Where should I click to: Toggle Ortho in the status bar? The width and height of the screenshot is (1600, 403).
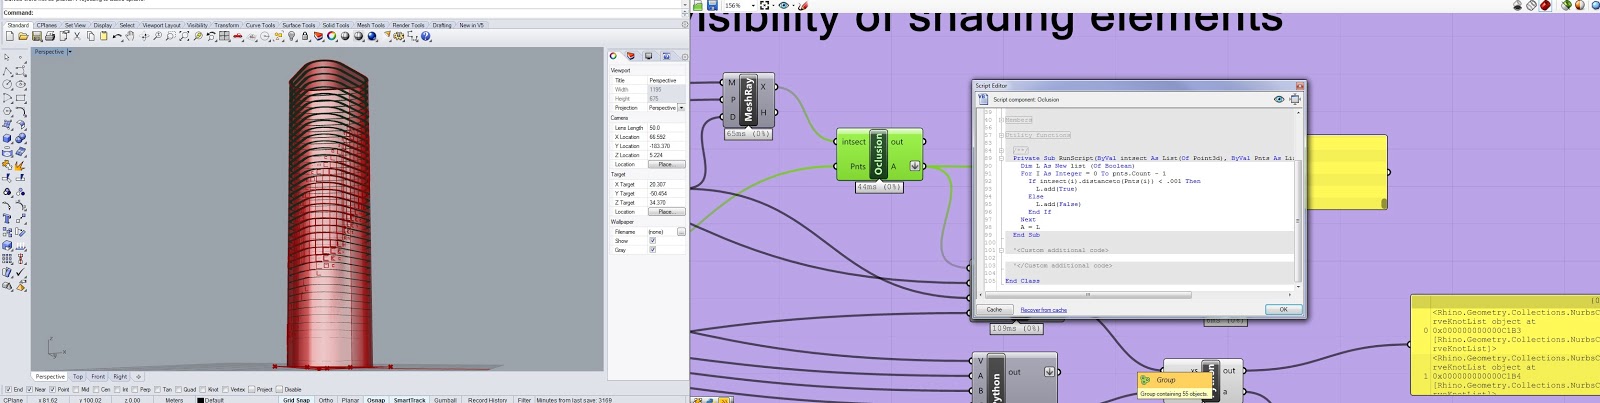coord(326,400)
